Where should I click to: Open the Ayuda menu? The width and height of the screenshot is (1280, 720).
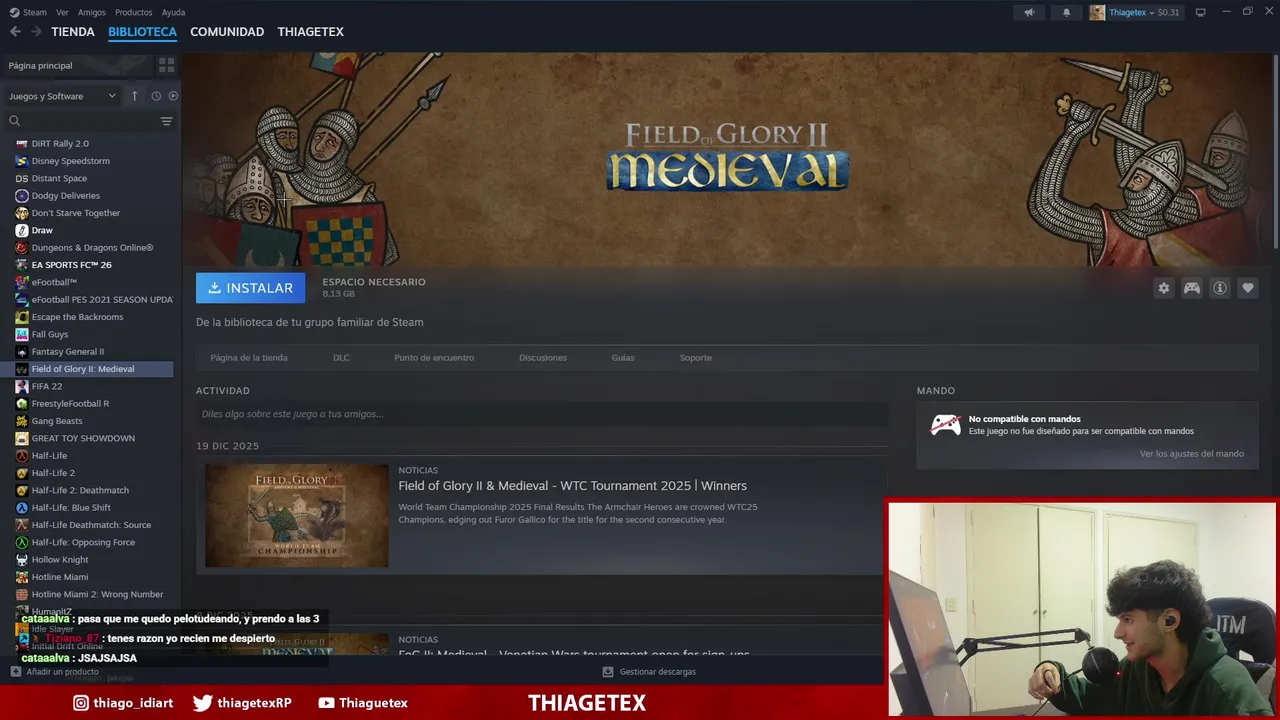point(173,12)
